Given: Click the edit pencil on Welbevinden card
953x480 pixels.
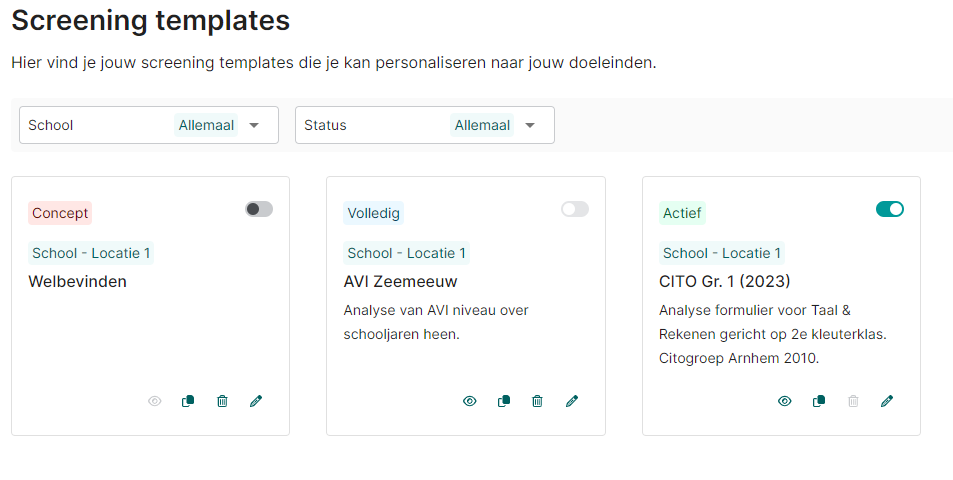Looking at the screenshot, I should [x=256, y=401].
